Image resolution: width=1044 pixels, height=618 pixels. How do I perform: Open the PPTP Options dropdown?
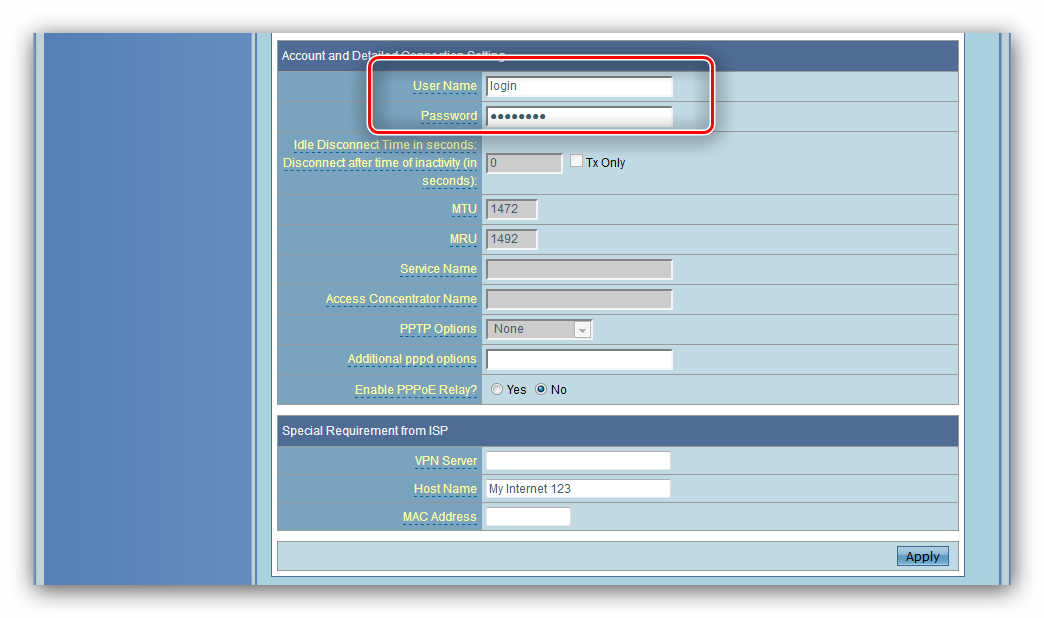tap(539, 329)
